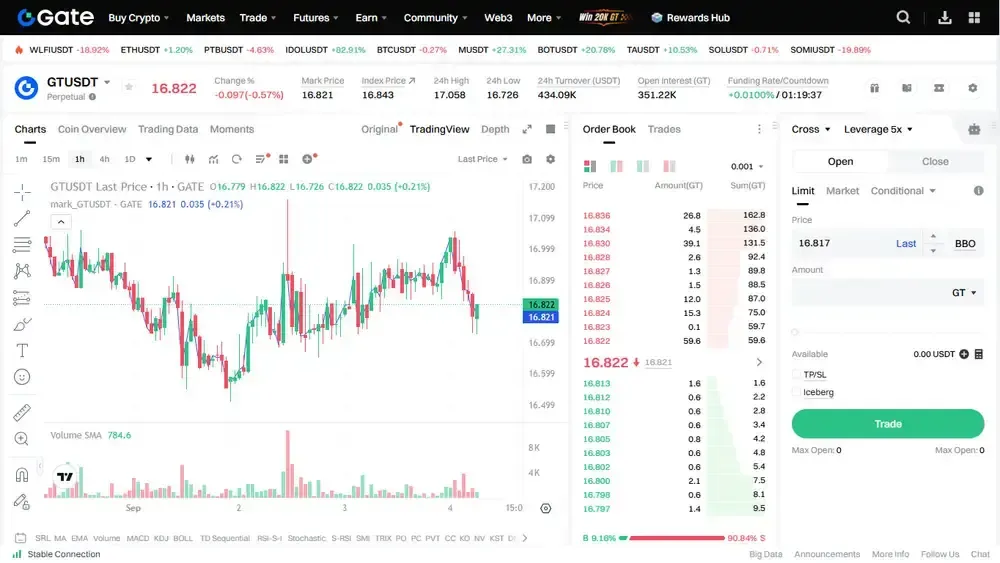Expand chart to fullscreen icon

pyautogui.click(x=527, y=129)
